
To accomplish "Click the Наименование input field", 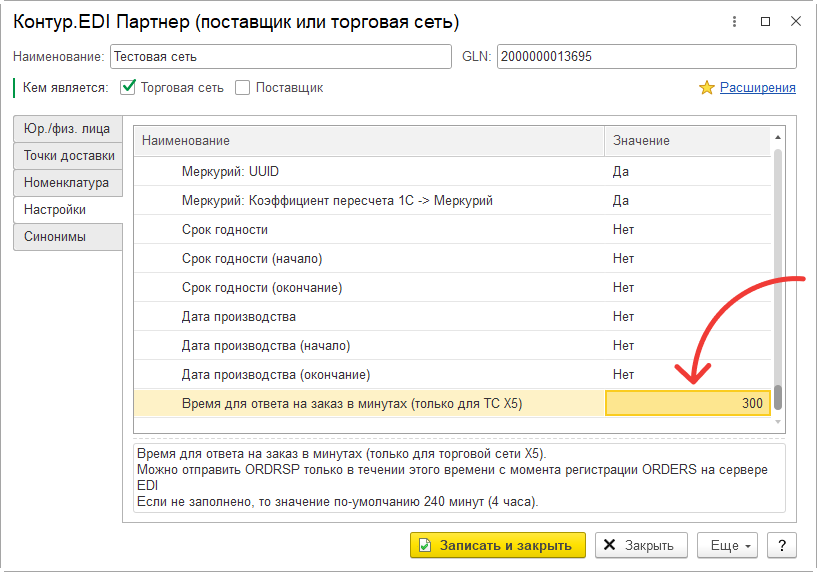I will click(281, 56).
